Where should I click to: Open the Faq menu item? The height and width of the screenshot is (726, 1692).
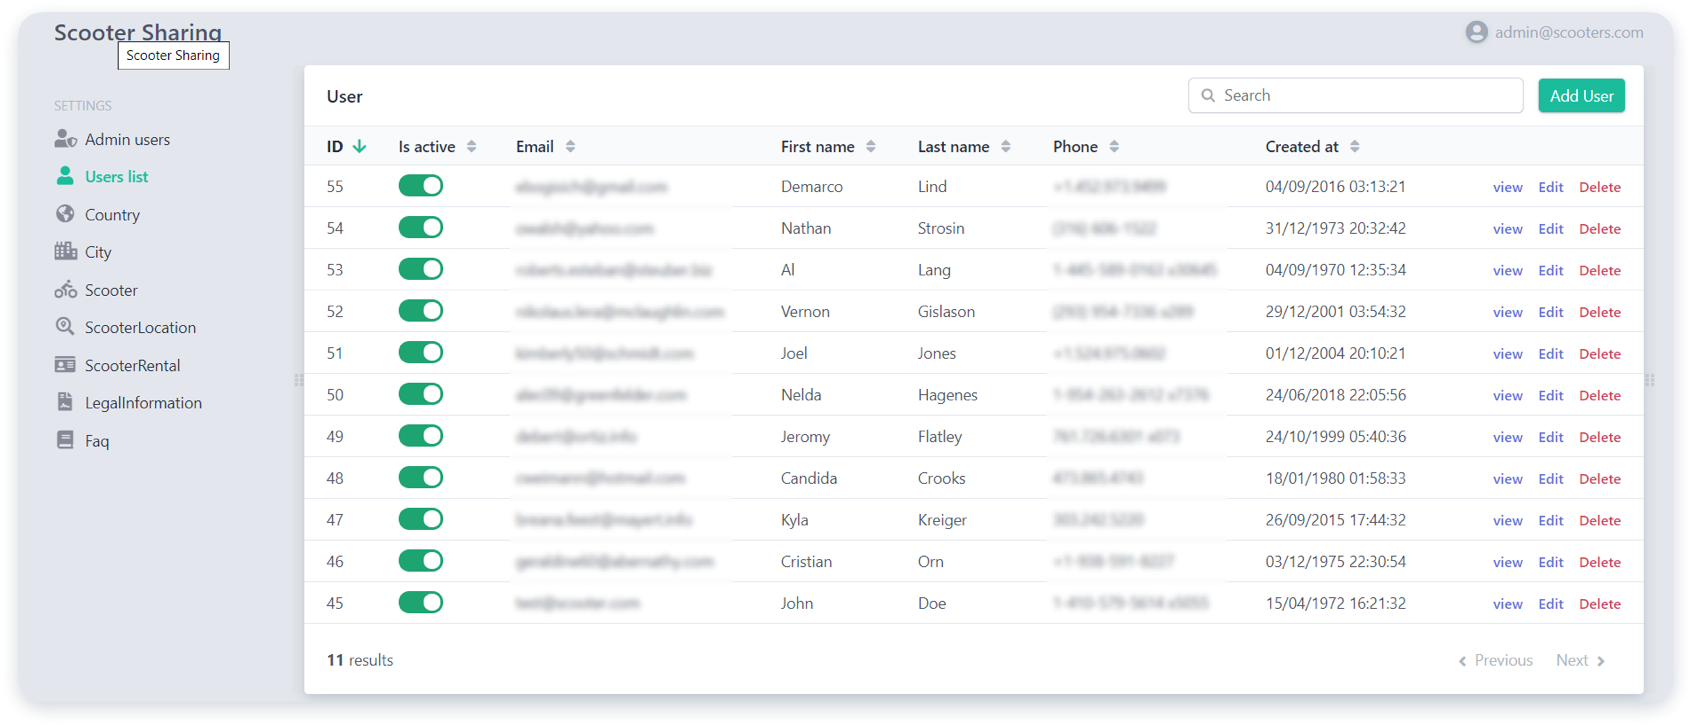coord(97,441)
